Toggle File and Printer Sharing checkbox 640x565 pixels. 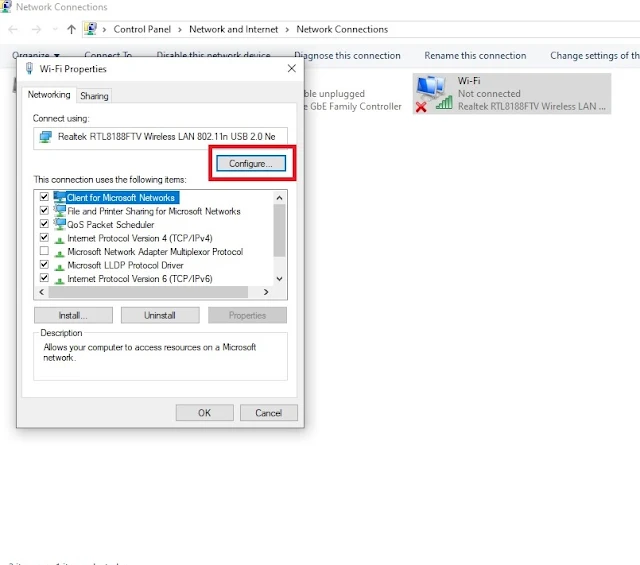44,210
